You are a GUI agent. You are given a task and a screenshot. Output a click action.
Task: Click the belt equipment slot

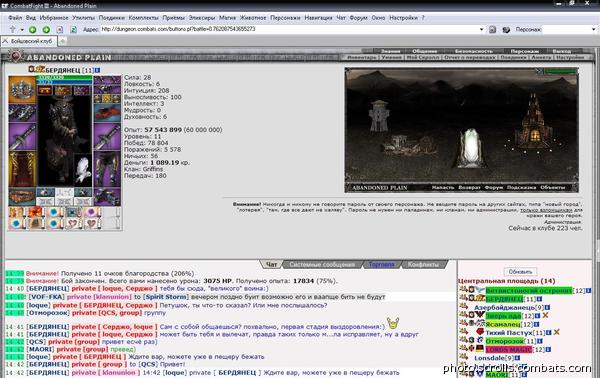22,197
